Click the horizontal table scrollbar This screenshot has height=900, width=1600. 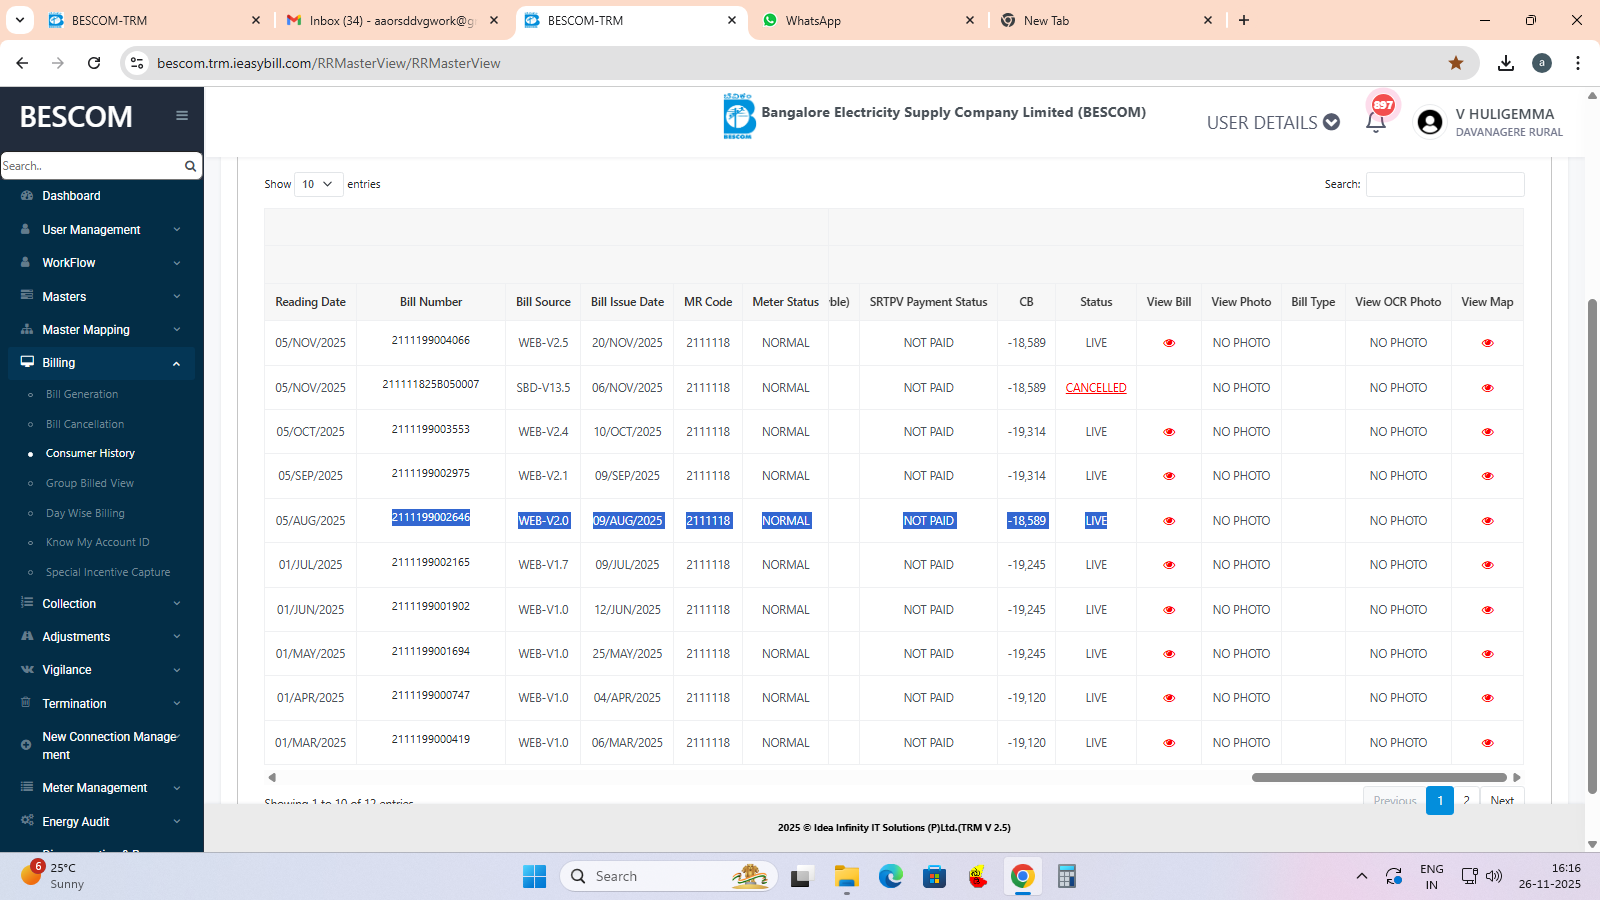click(x=1378, y=777)
